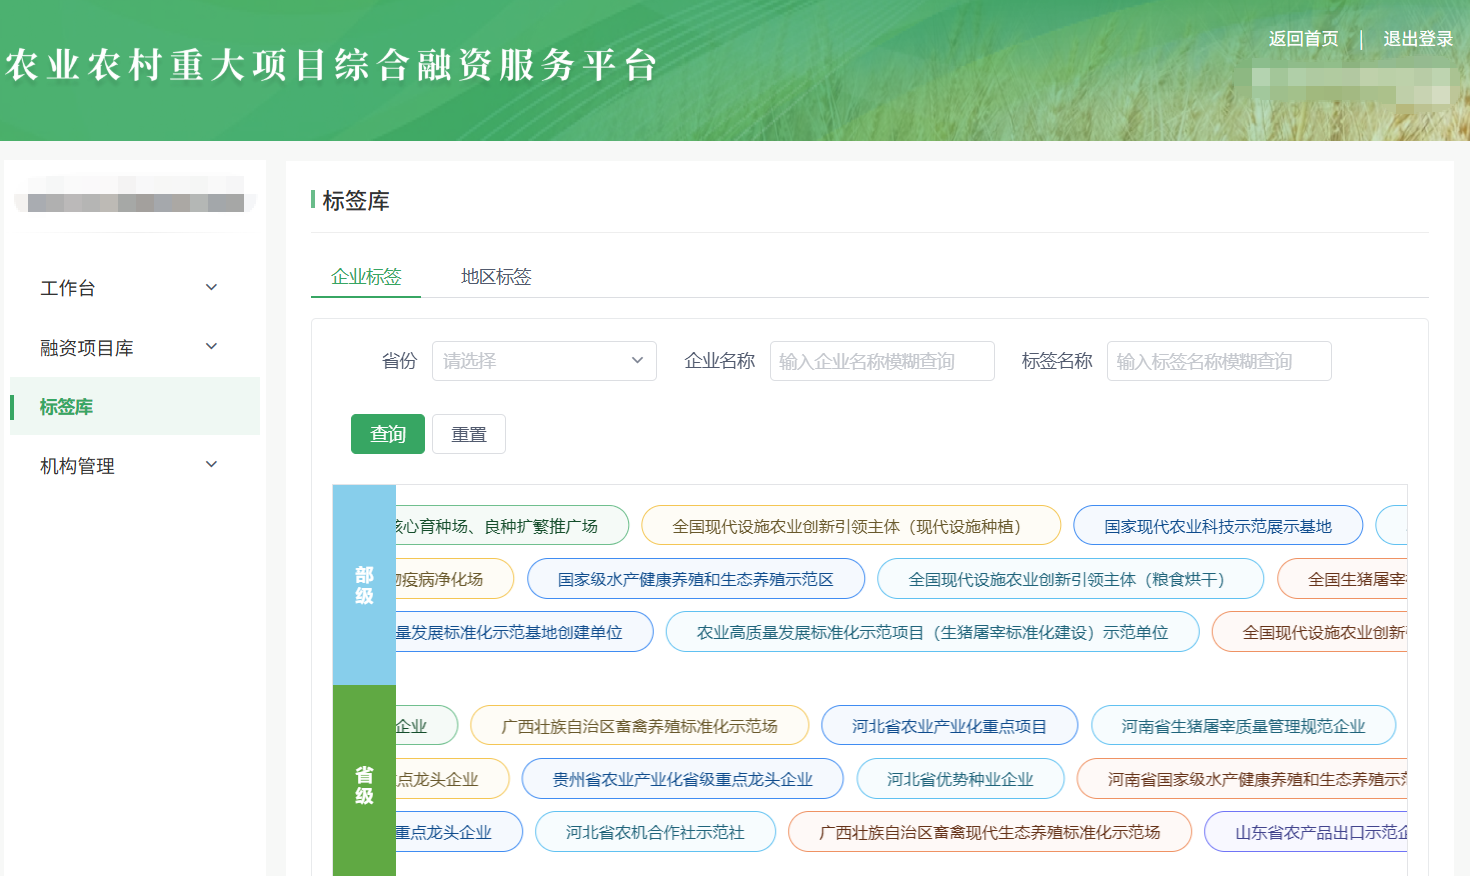Select 标签库 in the sidebar
Viewport: 1470px width, 876px height.
[x=67, y=407]
